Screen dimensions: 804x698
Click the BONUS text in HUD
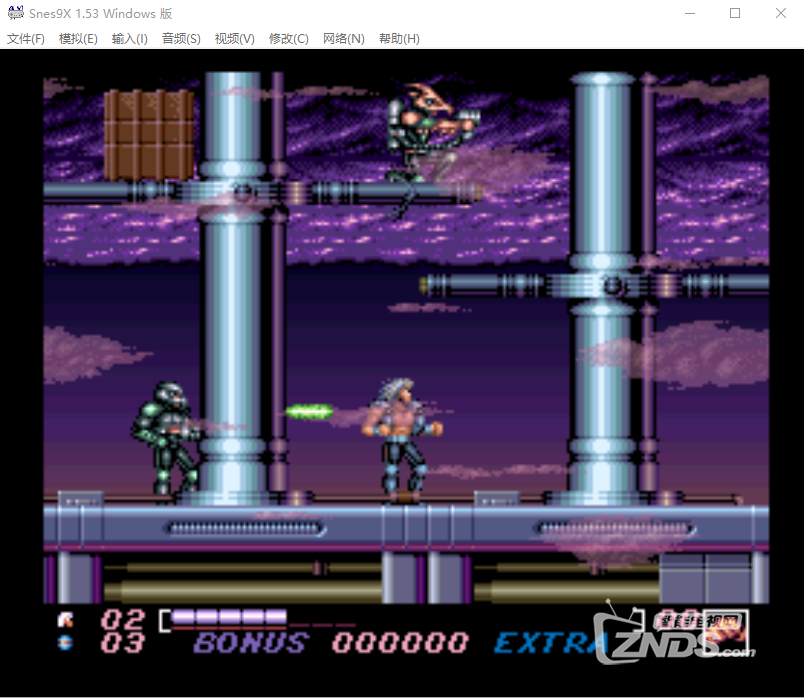pos(251,643)
